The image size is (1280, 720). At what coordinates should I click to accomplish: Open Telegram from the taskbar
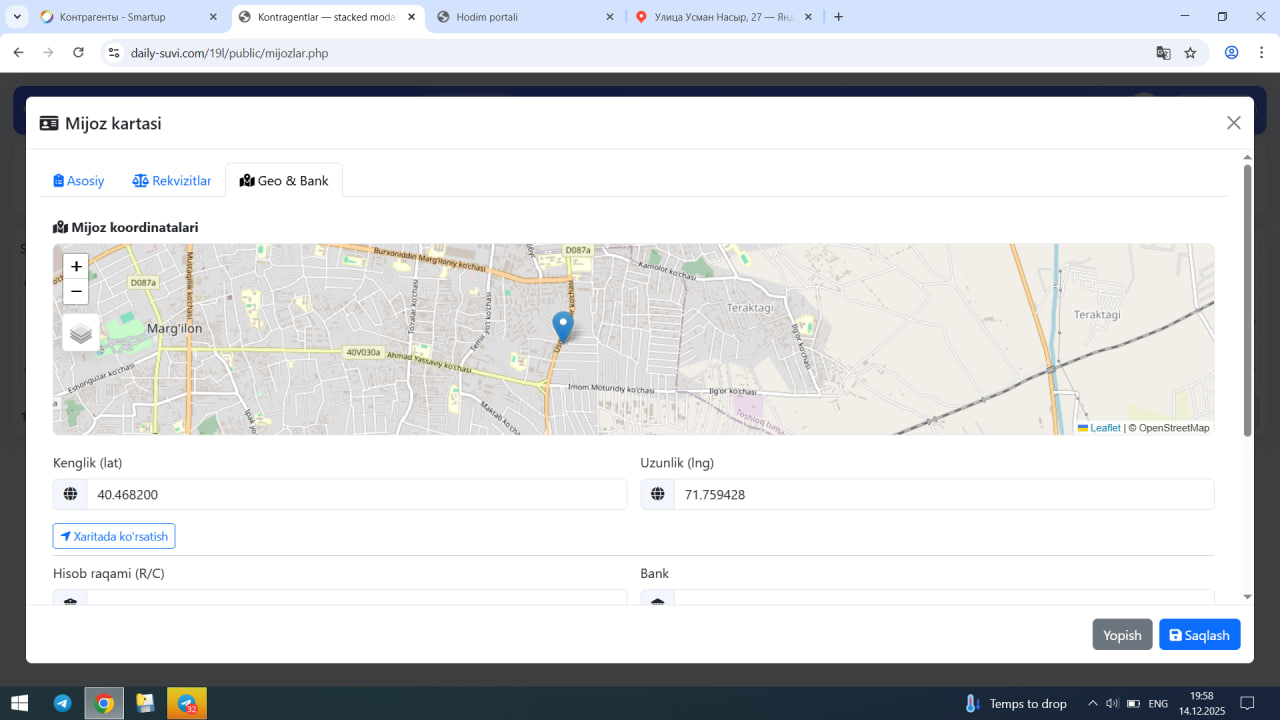[x=62, y=703]
